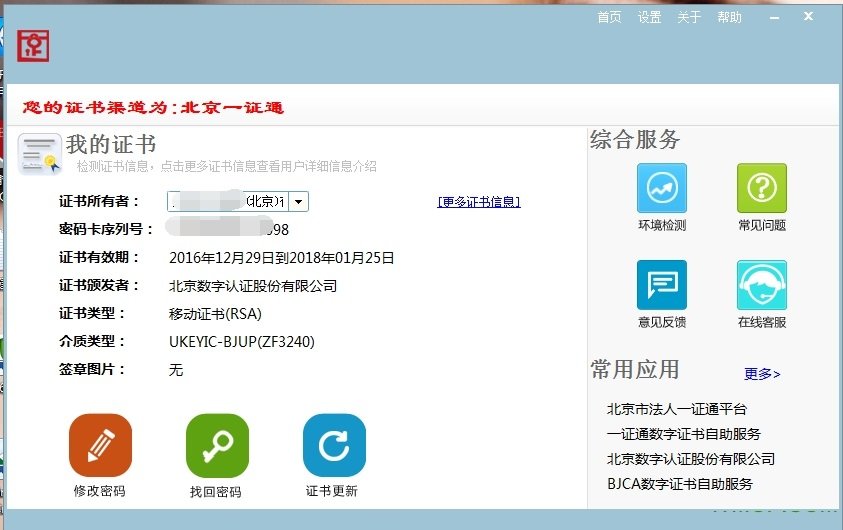Open 一证通数字证书自助服务 link
This screenshot has width=843, height=530.
tap(683, 434)
